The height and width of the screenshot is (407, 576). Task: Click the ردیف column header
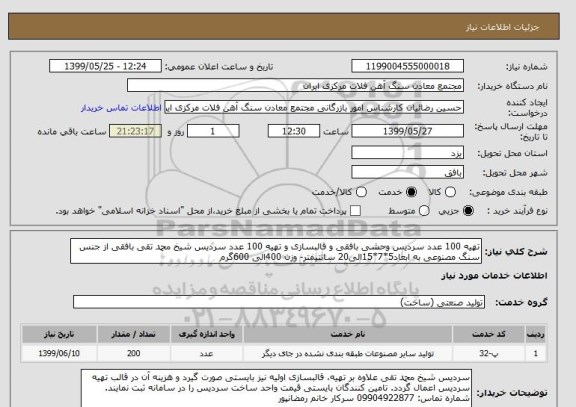tap(536, 334)
